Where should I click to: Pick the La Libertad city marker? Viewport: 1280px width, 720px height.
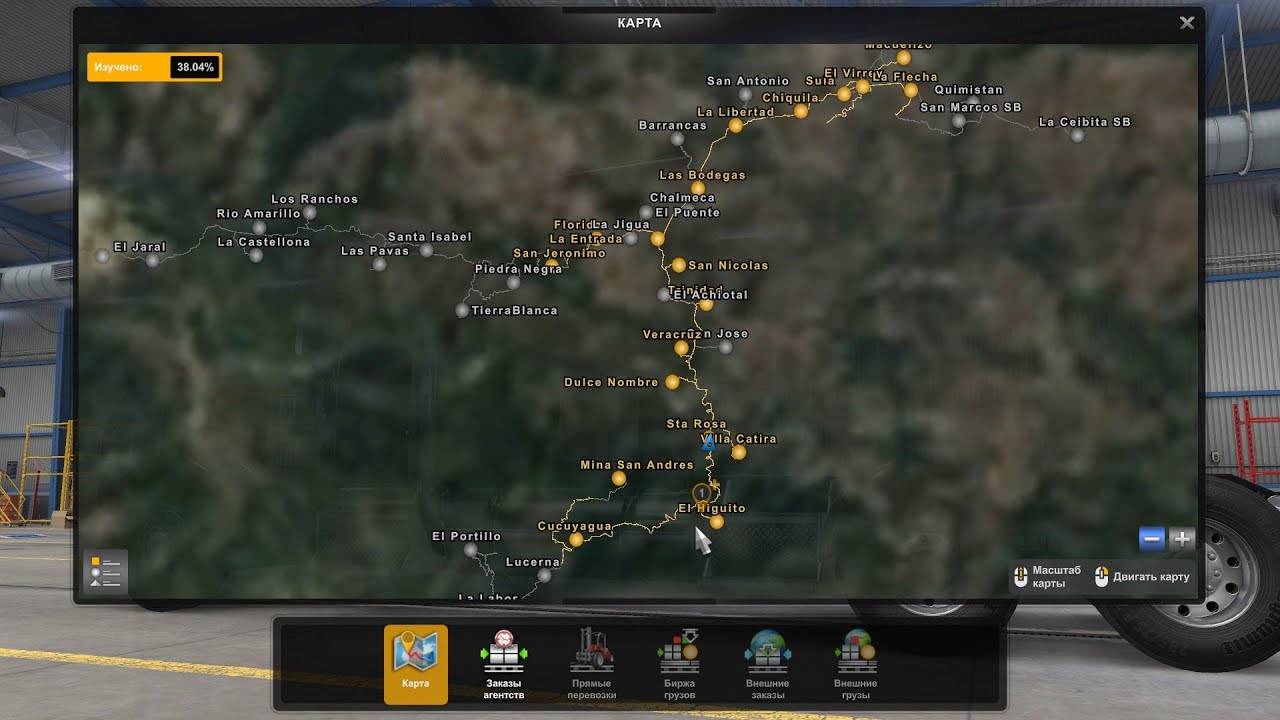(736, 126)
